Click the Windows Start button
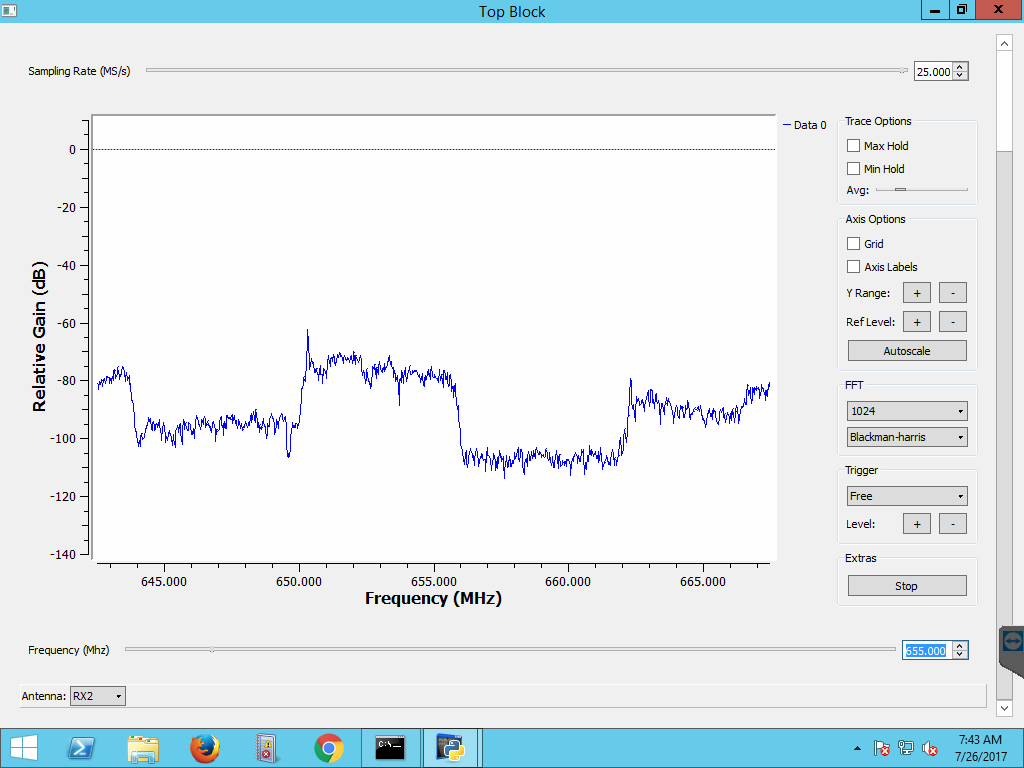The width and height of the screenshot is (1024, 768). (x=23, y=747)
